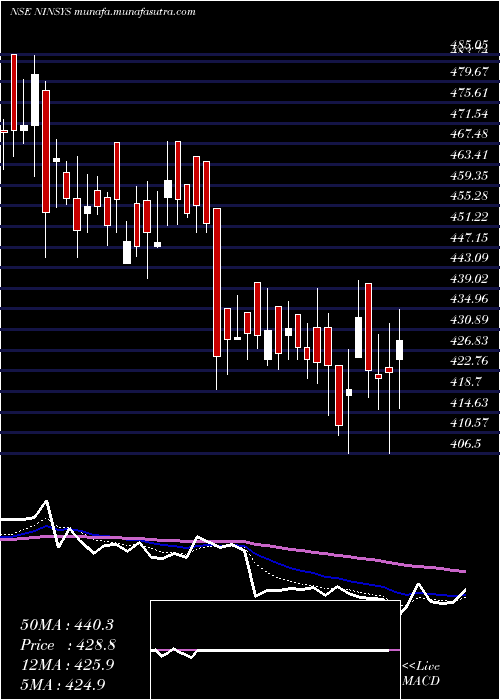This screenshot has height=700, width=500.
Task: Click the 5MA : 424.9 readout
Action: pyautogui.click(x=65, y=684)
